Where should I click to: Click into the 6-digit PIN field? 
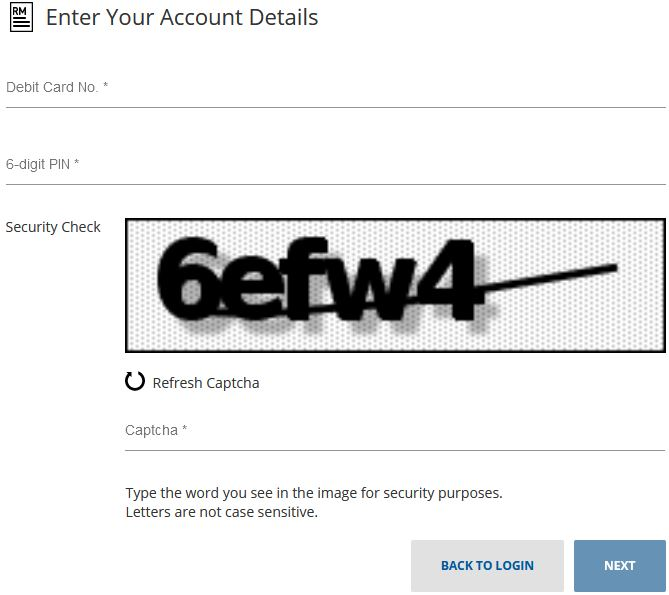coord(335,165)
